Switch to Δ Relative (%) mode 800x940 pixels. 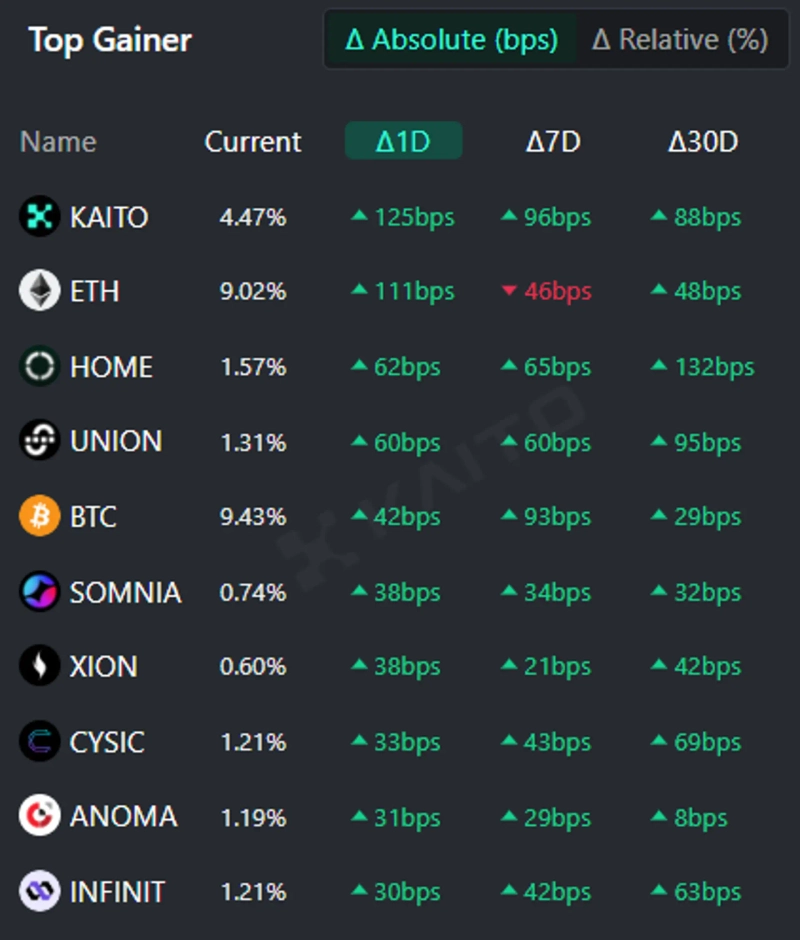[x=680, y=40]
